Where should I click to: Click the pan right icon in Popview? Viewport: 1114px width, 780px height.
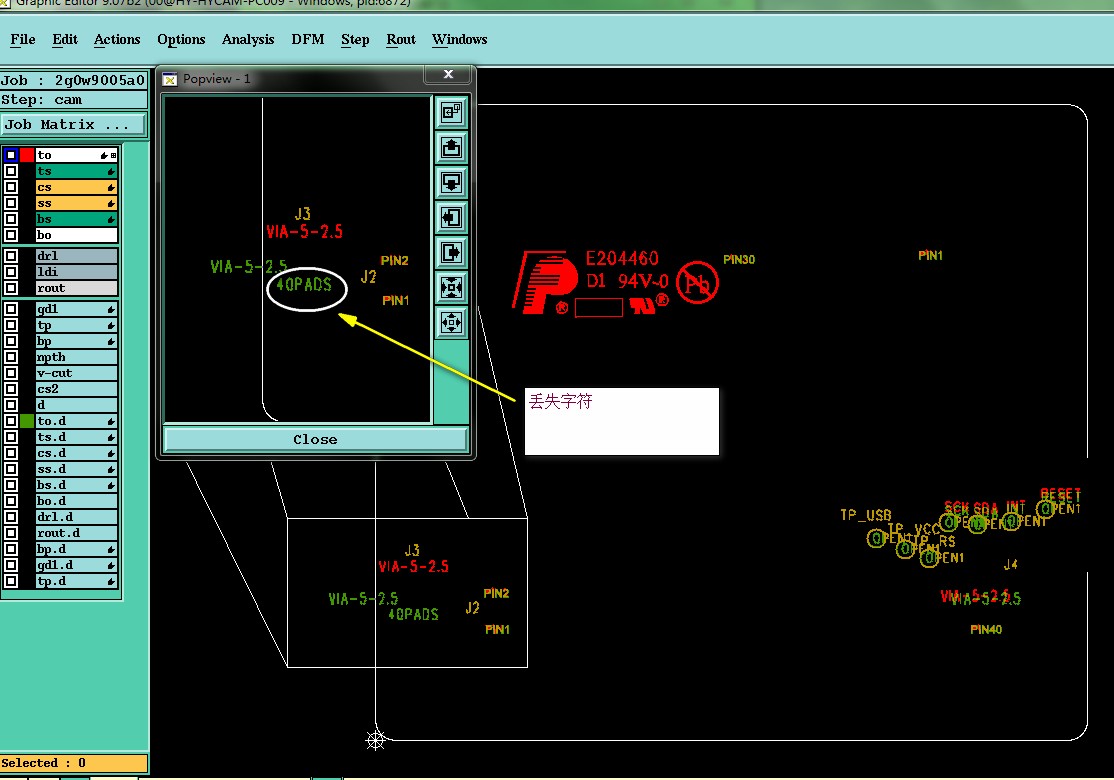pyautogui.click(x=451, y=252)
